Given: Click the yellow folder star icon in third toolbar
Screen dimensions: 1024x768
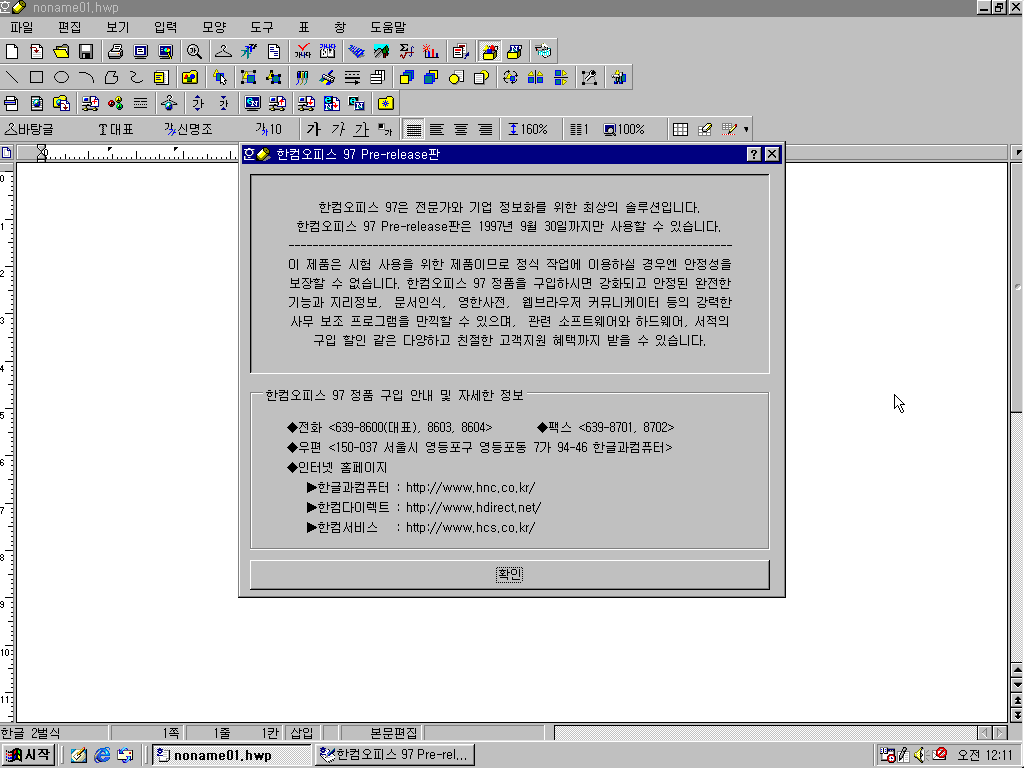Looking at the screenshot, I should click(x=385, y=103).
